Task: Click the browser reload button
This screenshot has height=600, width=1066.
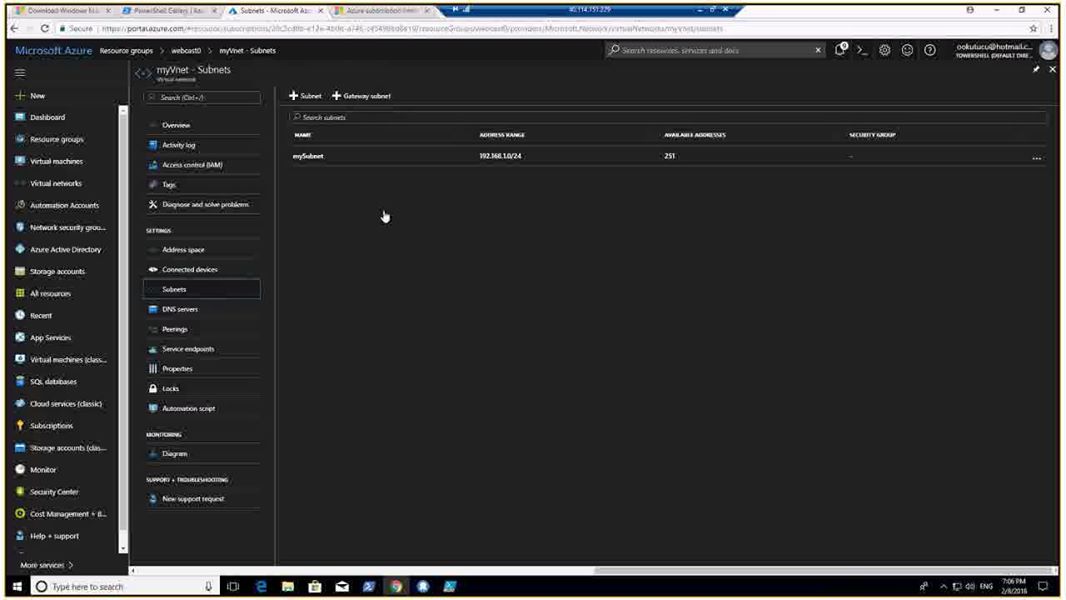Action: (x=45, y=29)
